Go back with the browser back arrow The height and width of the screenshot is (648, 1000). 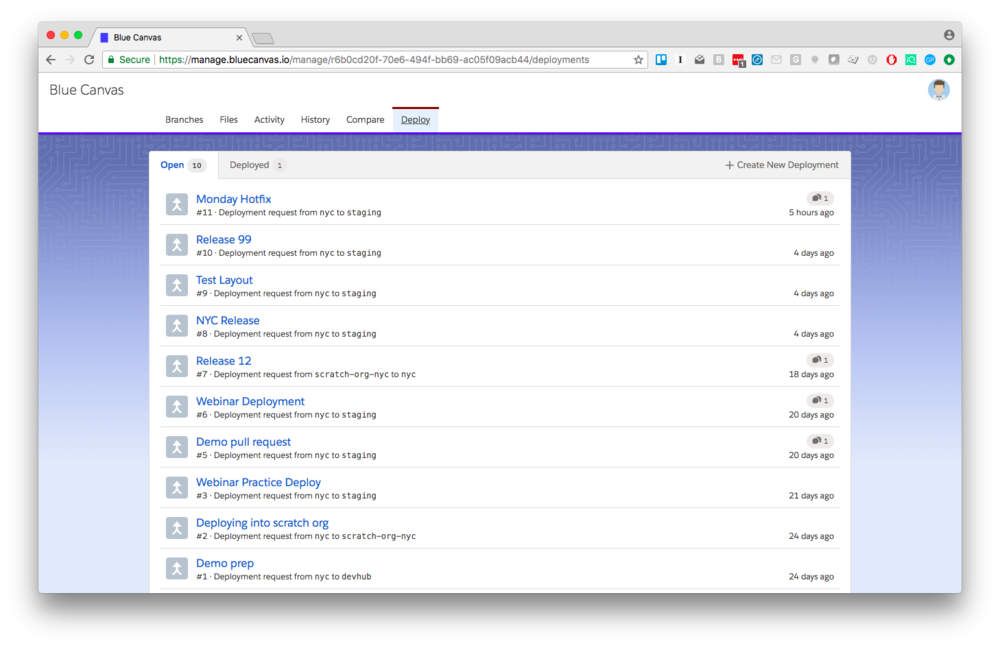point(51,60)
